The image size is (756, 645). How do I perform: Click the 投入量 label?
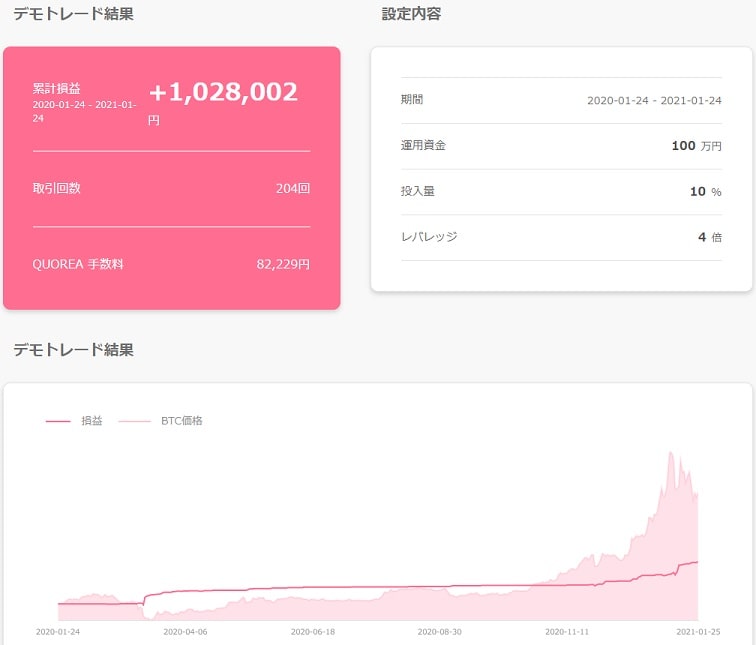(418, 191)
